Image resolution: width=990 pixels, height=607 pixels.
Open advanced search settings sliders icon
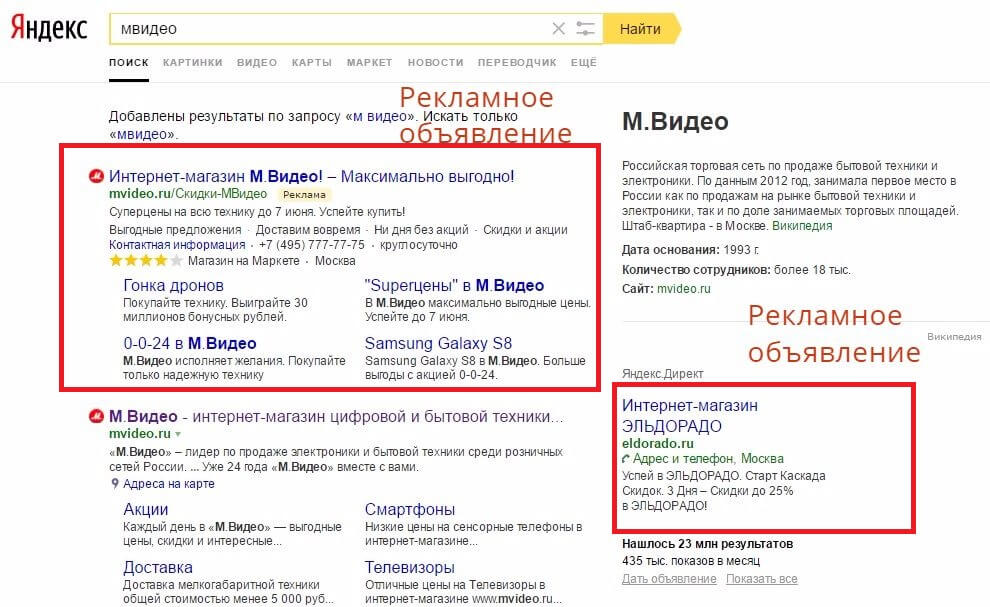click(585, 28)
